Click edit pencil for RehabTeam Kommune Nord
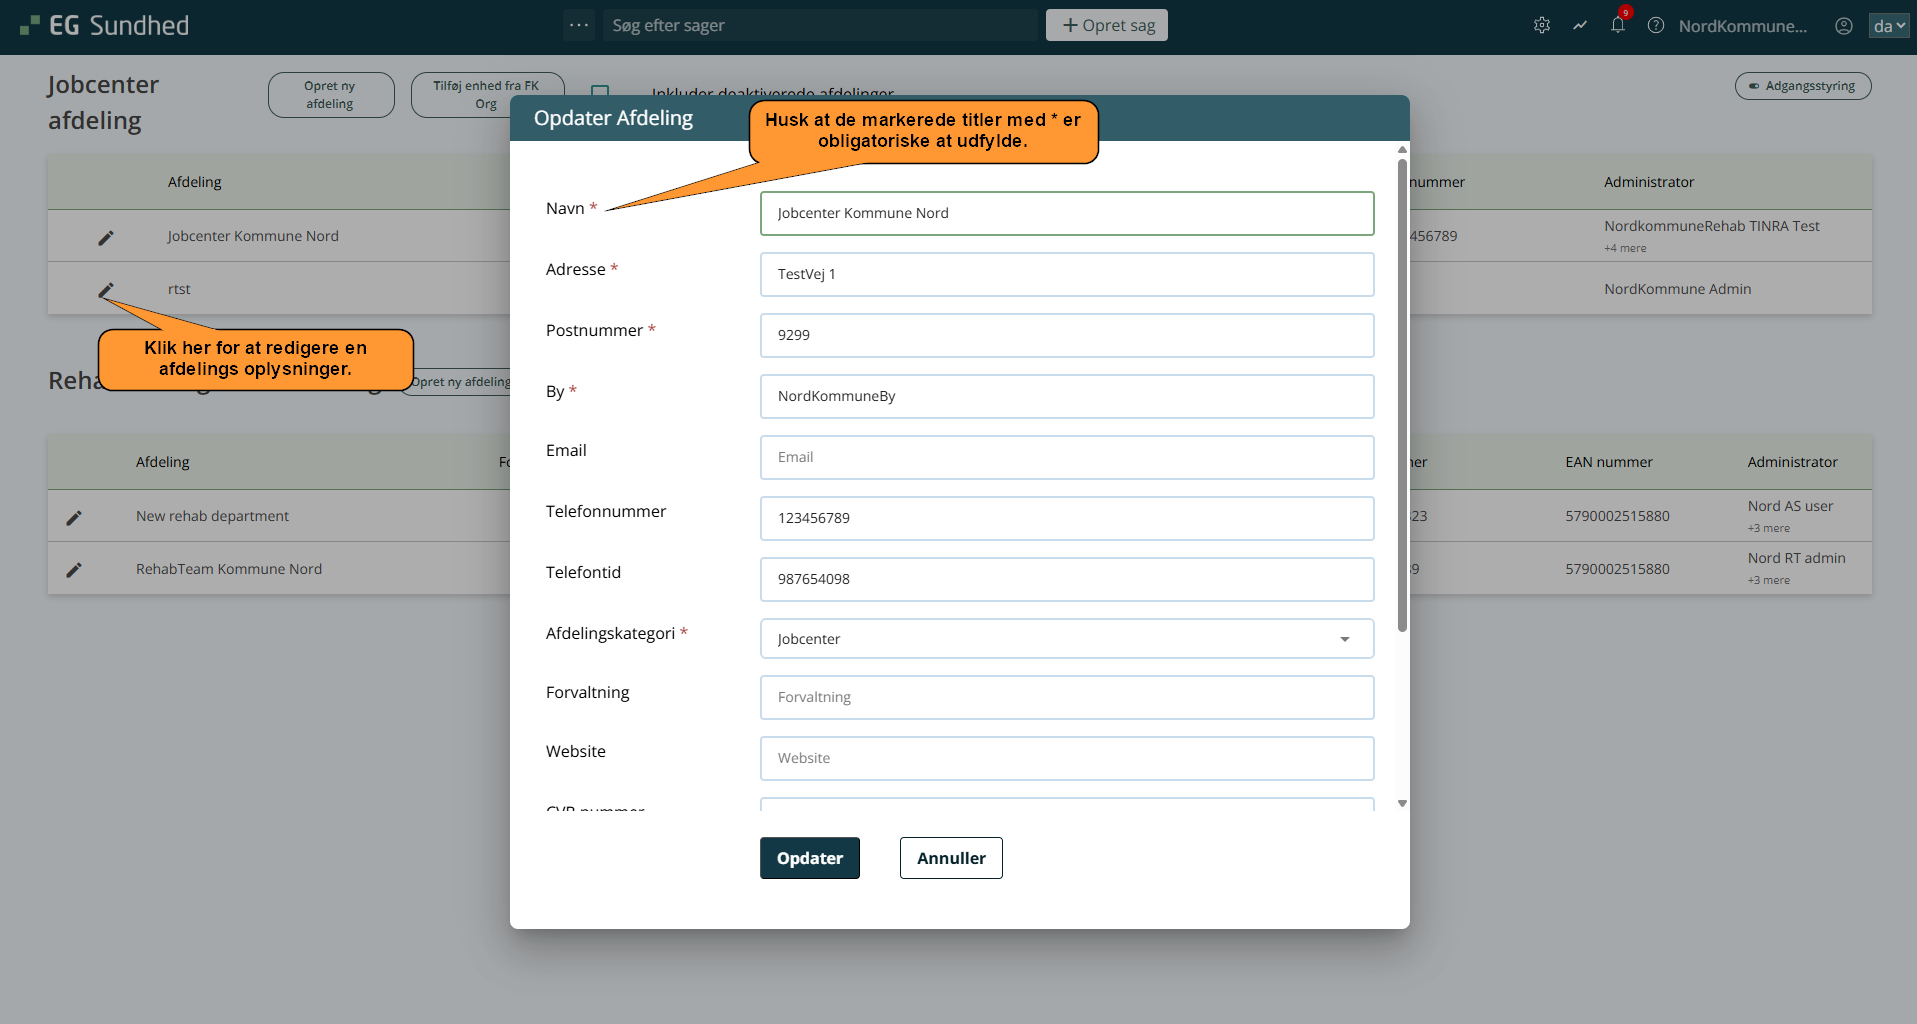Image resolution: width=1917 pixels, height=1024 pixels. point(74,570)
